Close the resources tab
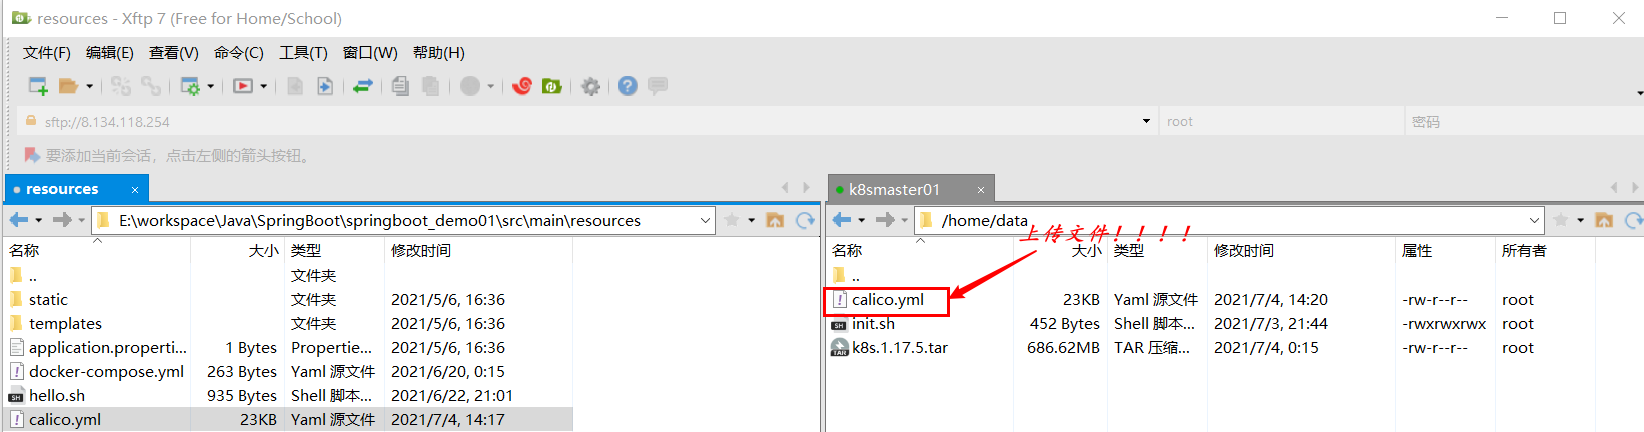 [135, 189]
